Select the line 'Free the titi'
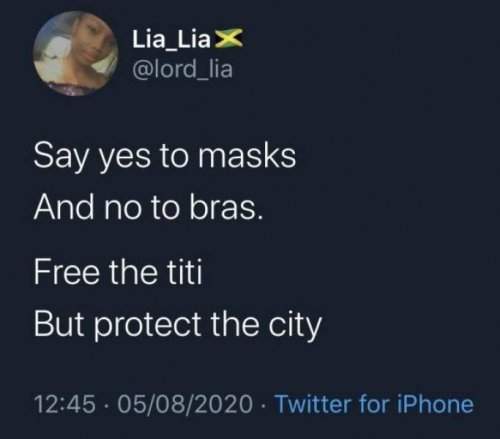The height and width of the screenshot is (439, 500). [x=118, y=273]
